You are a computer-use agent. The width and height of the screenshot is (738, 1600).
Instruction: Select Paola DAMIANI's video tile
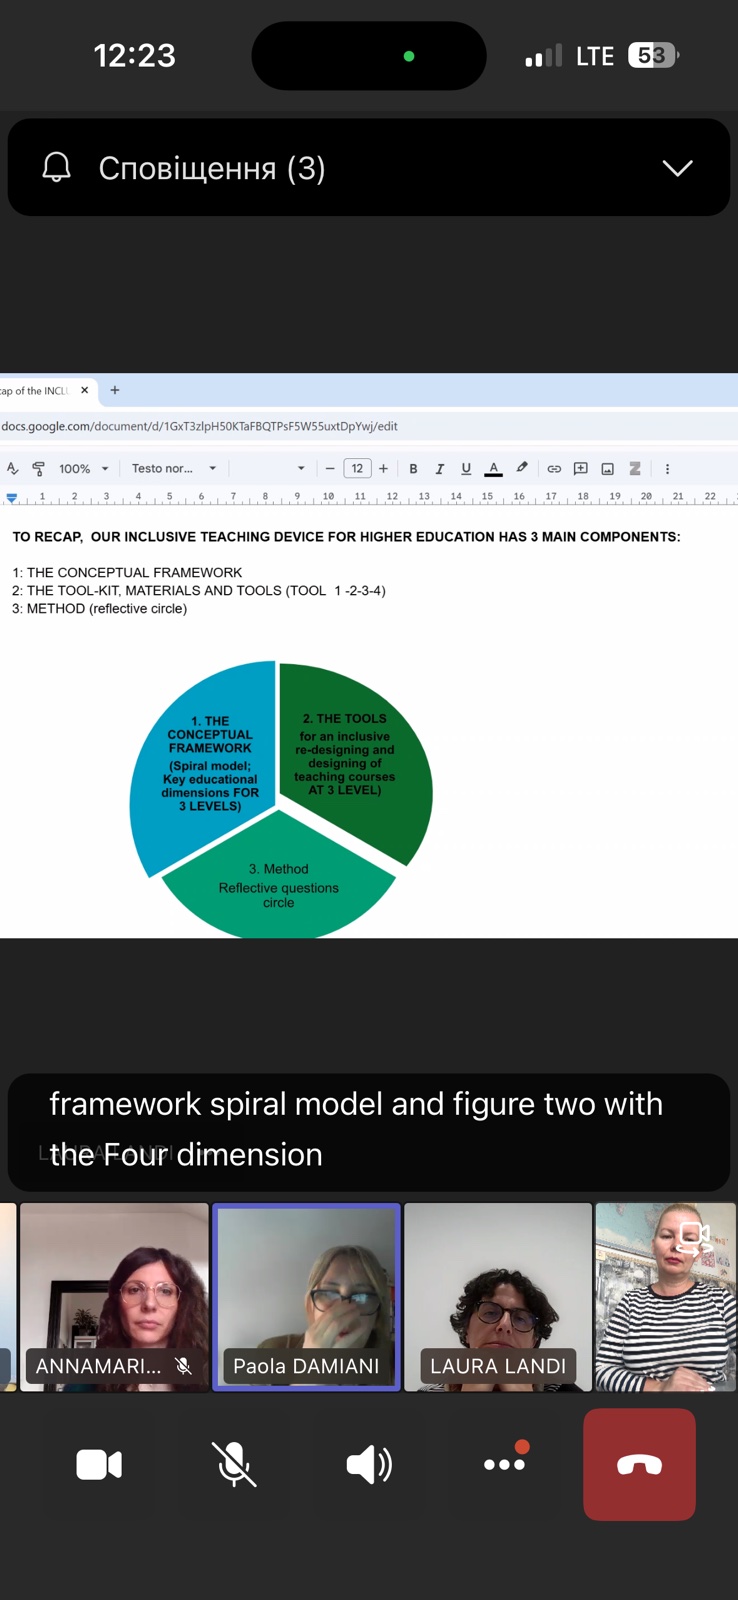pos(306,1296)
